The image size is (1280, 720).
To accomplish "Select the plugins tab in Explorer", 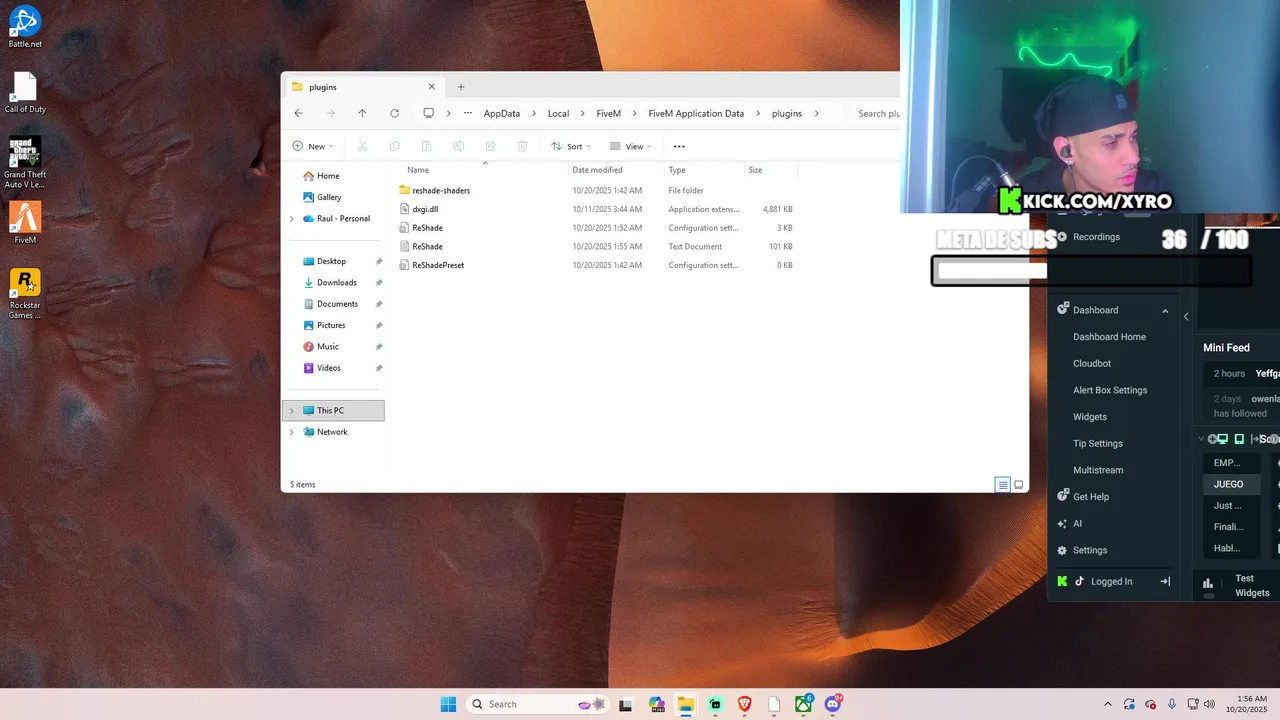I will click(x=365, y=87).
